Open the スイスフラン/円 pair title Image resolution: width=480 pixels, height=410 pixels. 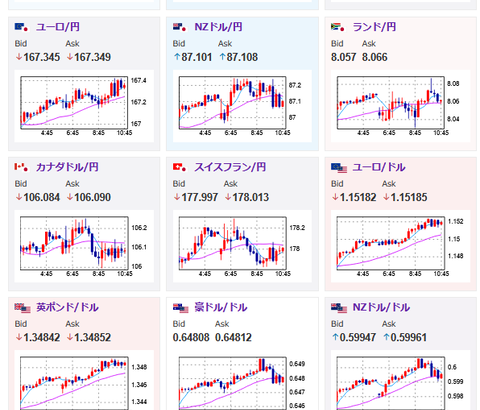[230, 167]
